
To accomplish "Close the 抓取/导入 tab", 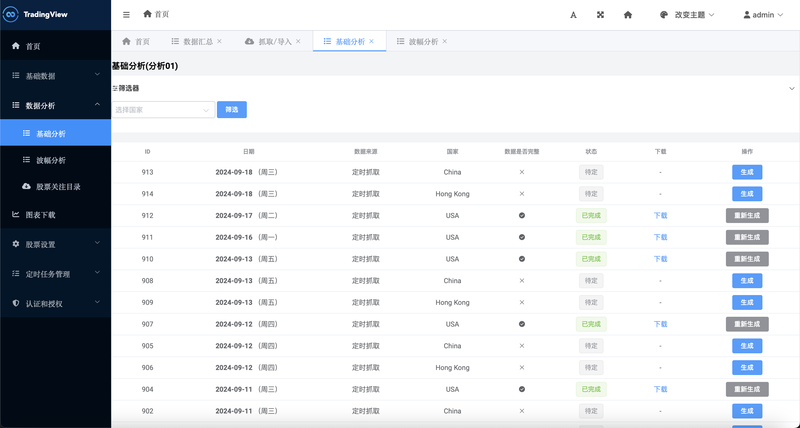I will 298,41.
